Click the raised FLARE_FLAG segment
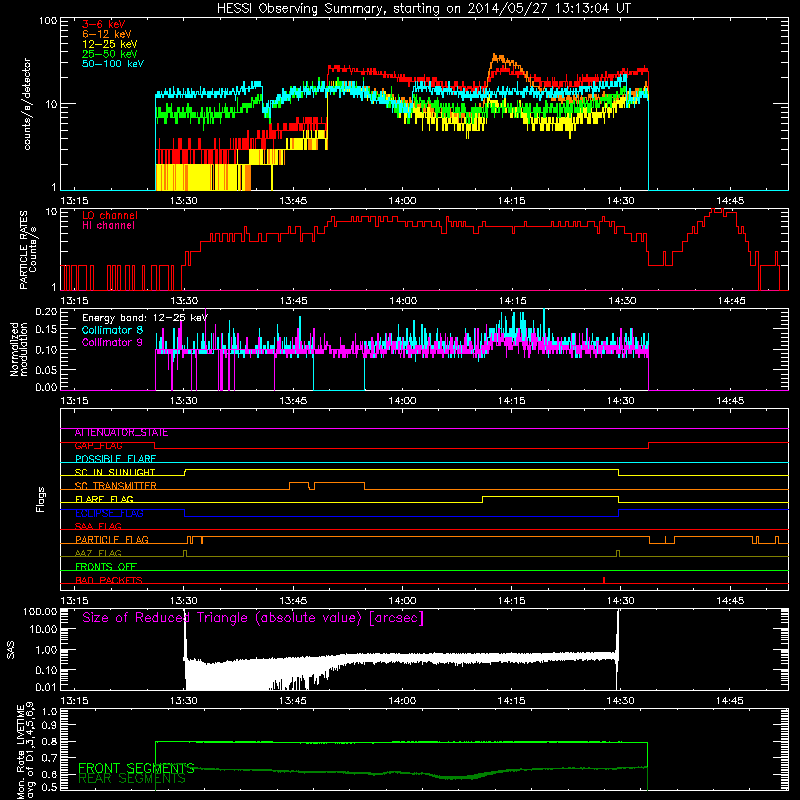Image resolution: width=800 pixels, height=800 pixels. point(551,497)
